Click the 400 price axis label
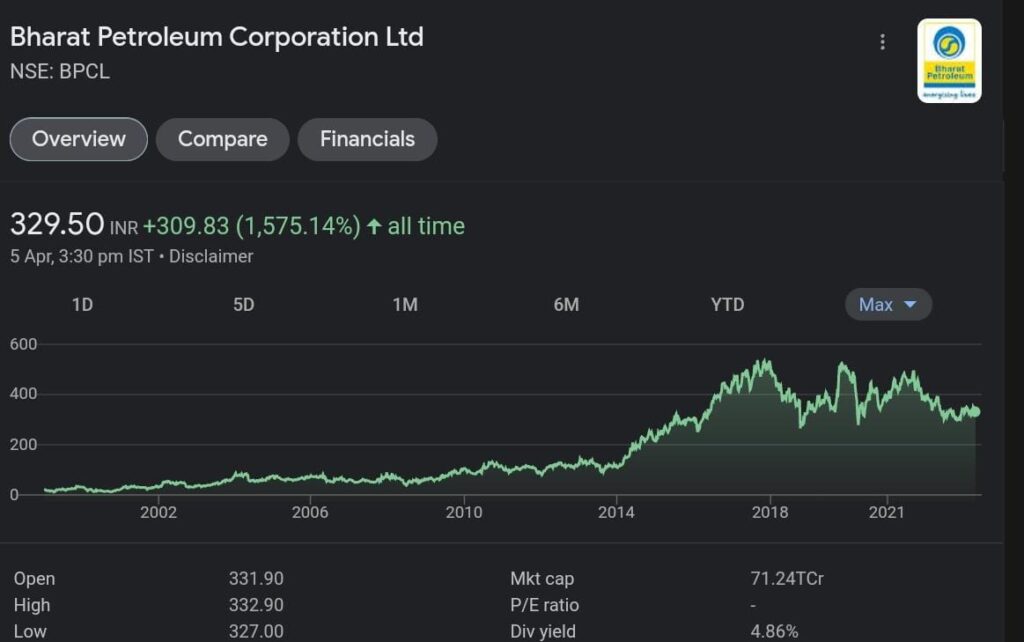 pos(24,394)
